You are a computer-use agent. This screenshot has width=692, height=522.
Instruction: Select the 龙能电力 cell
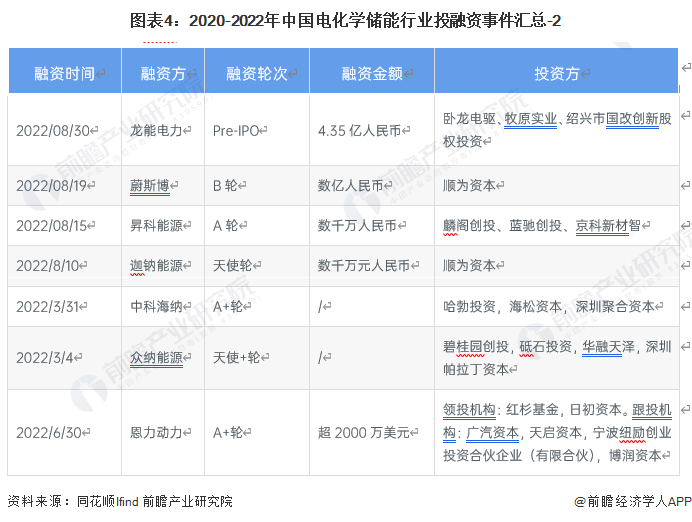click(163, 130)
